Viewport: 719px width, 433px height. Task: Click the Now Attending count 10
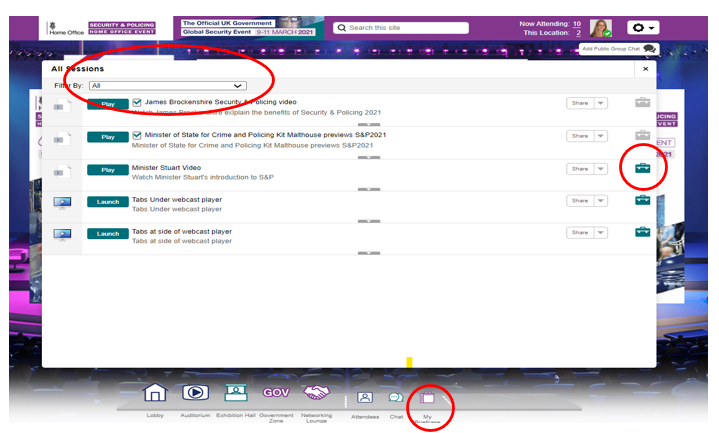click(x=577, y=24)
